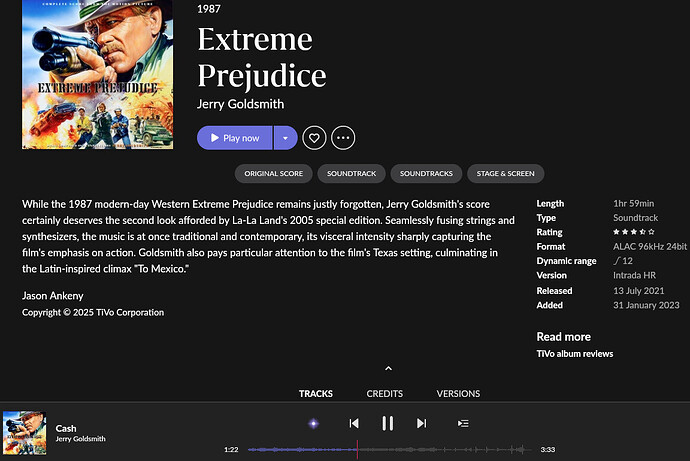Switch to the Tracks tab
Screen dimensions: 690x461
[316, 394]
